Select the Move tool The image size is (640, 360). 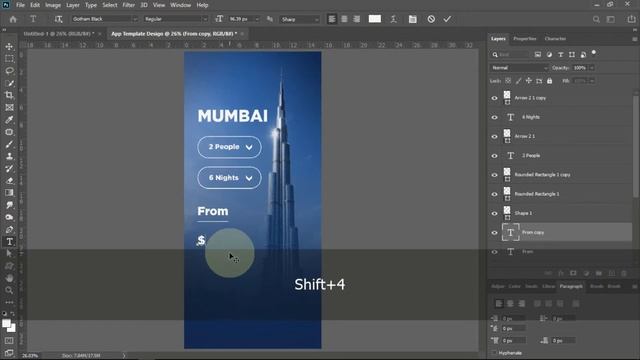click(9, 47)
